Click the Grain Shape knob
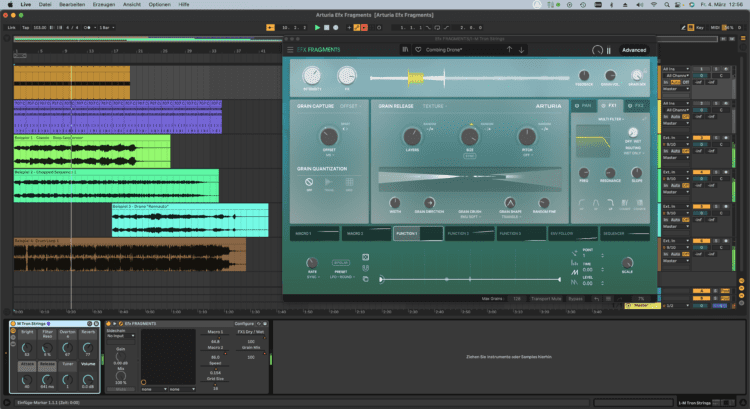This screenshot has height=409, width=750. (x=510, y=203)
